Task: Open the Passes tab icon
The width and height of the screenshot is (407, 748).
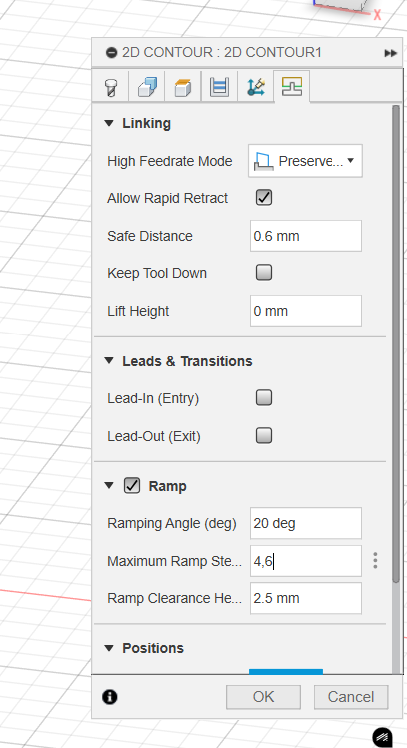Action: pyautogui.click(x=219, y=87)
